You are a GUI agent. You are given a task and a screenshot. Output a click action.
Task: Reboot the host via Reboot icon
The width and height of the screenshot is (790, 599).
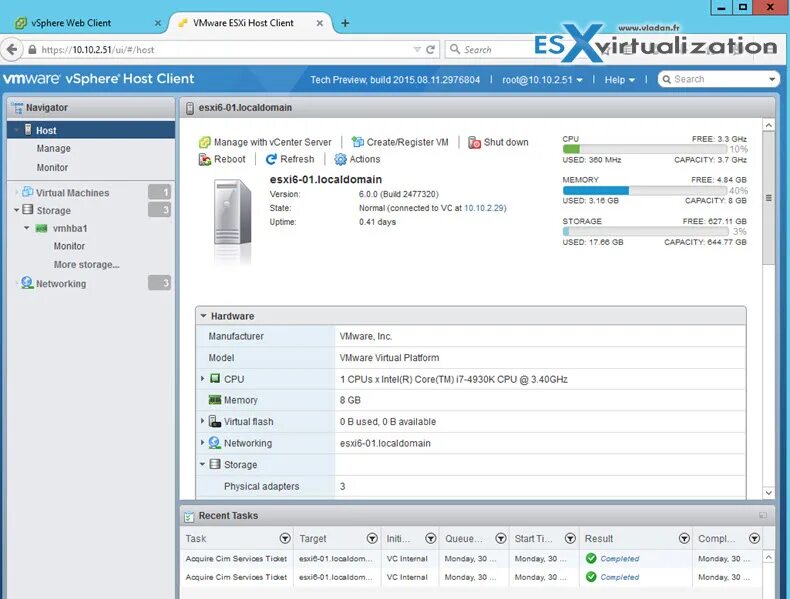pos(205,159)
